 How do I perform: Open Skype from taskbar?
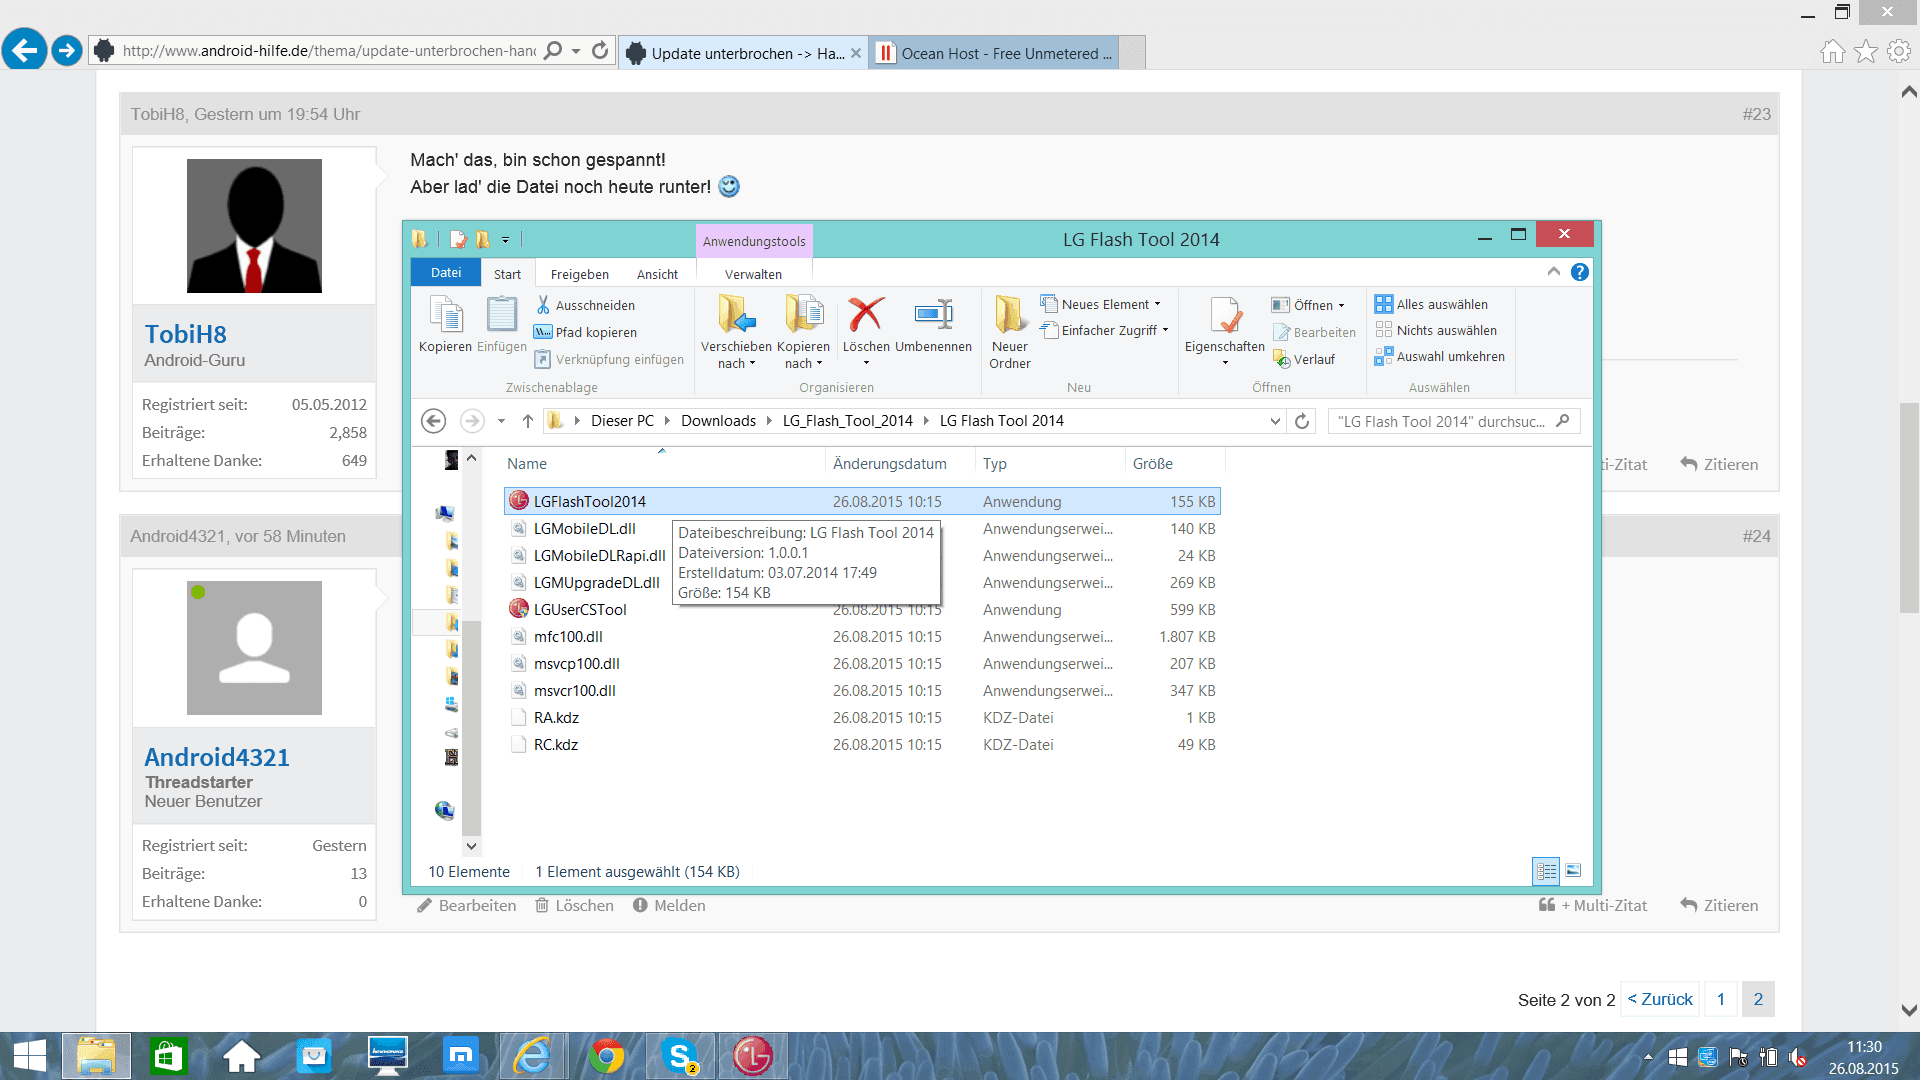pos(681,1056)
